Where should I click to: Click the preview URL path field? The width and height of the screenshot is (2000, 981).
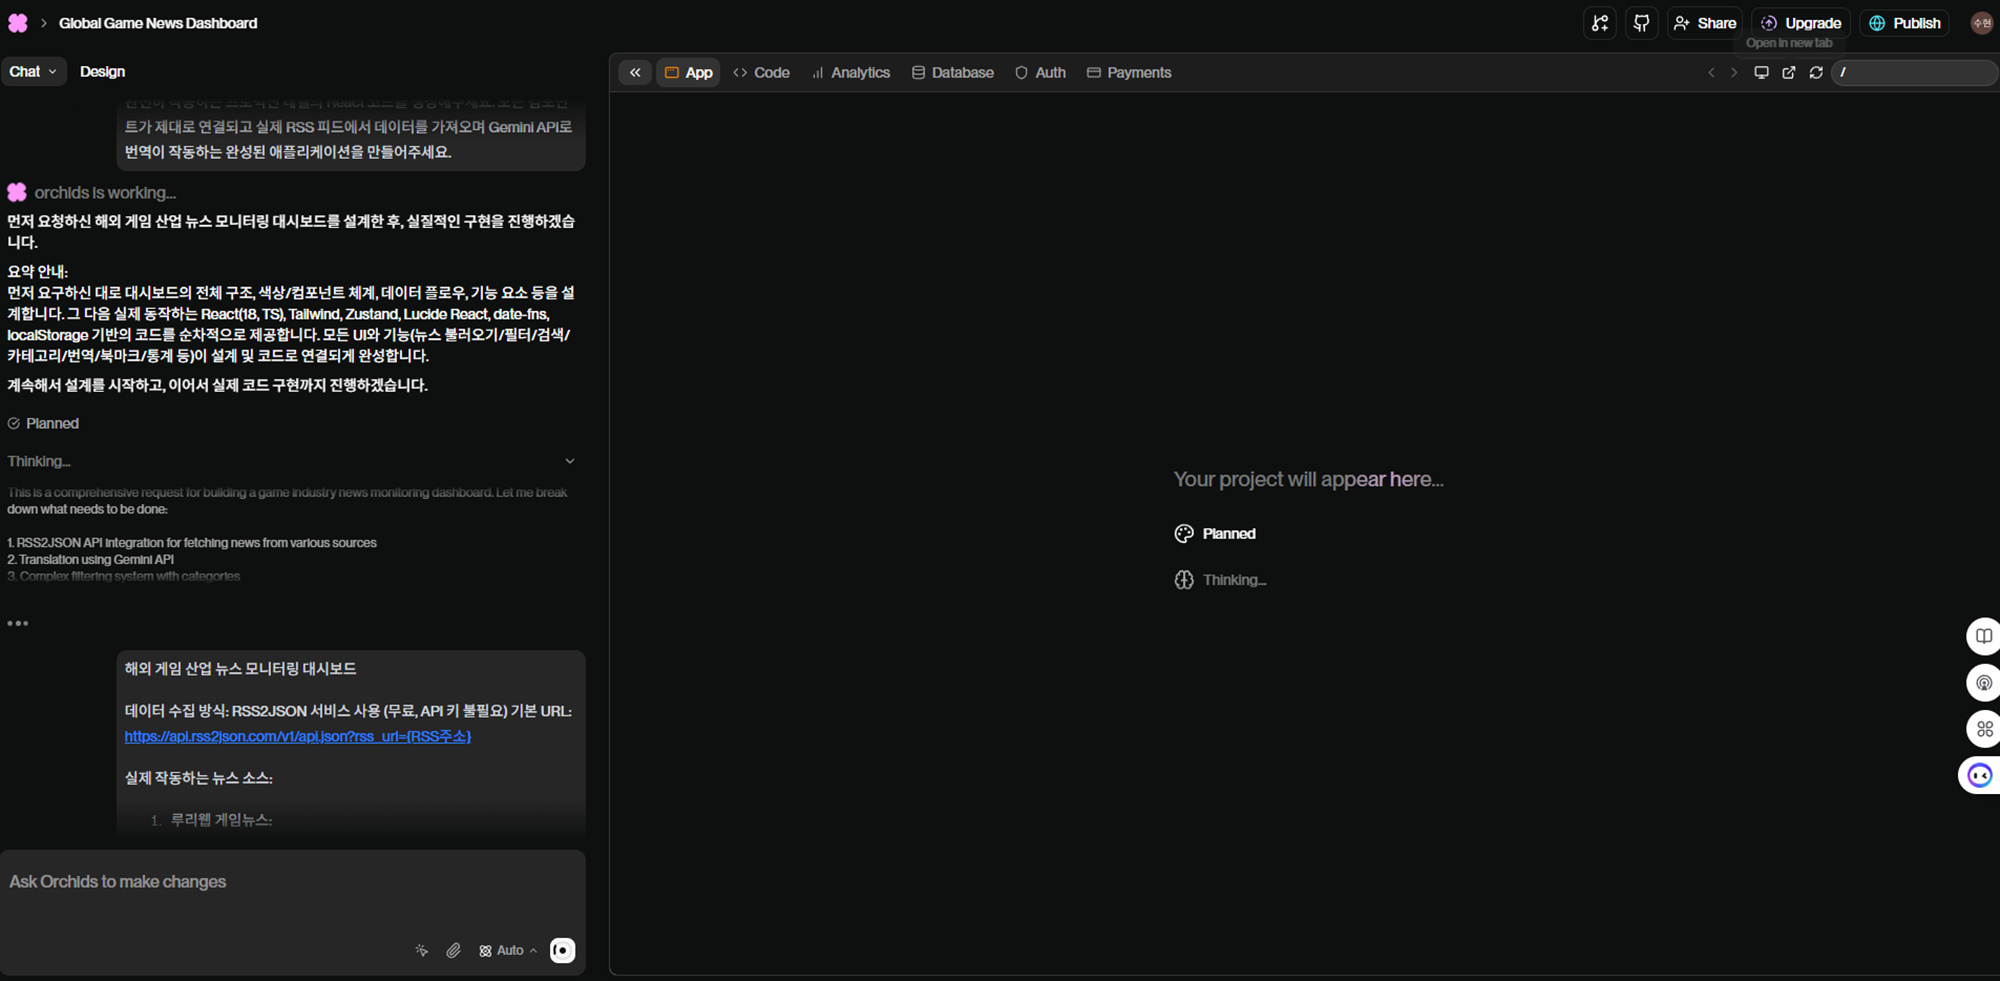(1914, 73)
